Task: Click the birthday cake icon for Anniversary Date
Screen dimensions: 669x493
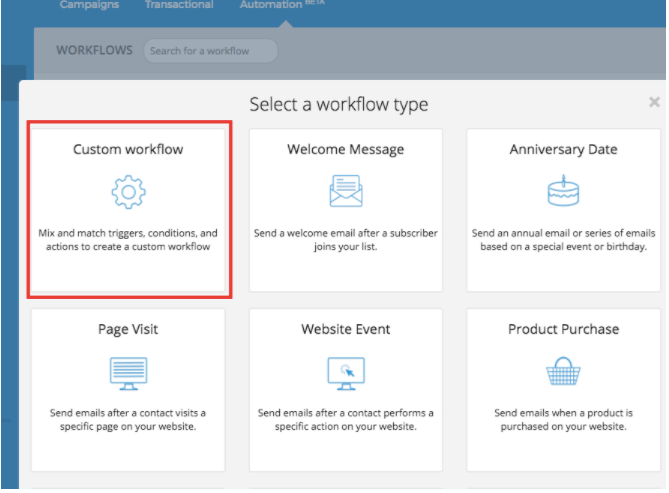Action: (563, 189)
